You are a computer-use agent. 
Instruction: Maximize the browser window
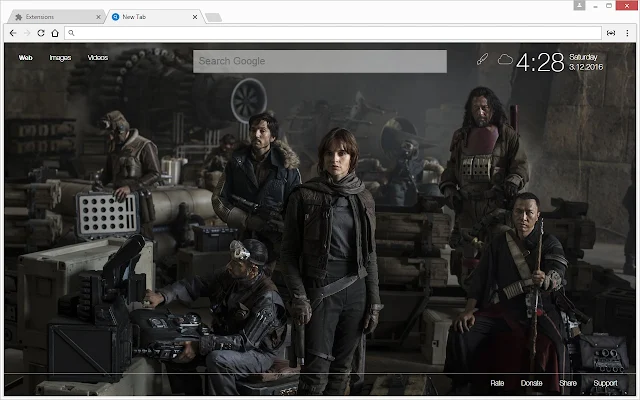[x=609, y=6]
